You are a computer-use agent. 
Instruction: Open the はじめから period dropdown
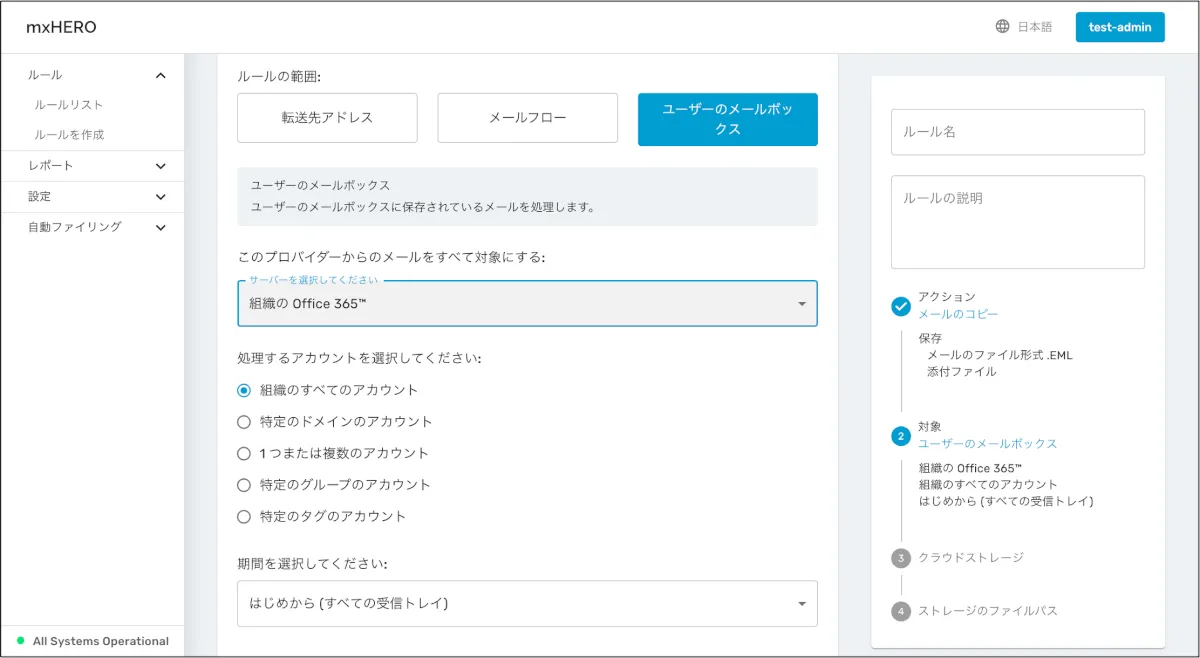527,604
